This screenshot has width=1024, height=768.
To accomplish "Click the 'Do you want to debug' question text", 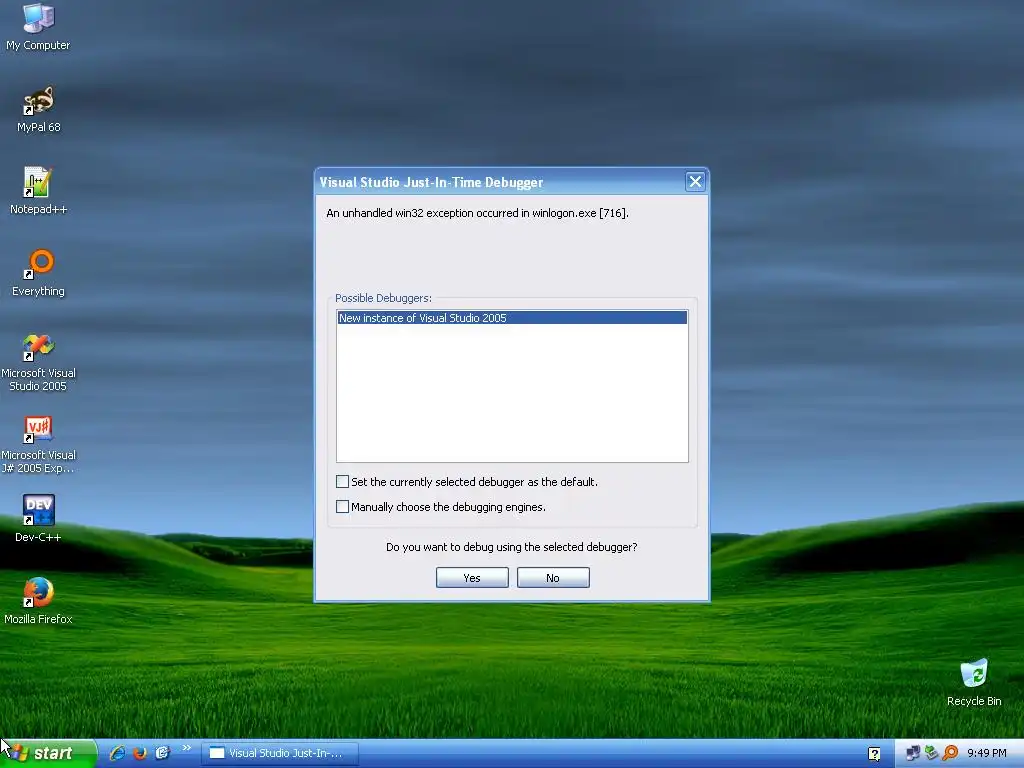I will point(511,547).
